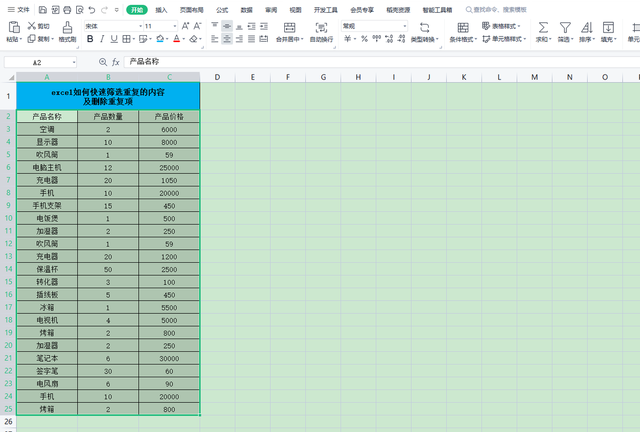Switch to the 开始 ribbon tab
Image resolution: width=640 pixels, height=432 pixels.
[137, 10]
